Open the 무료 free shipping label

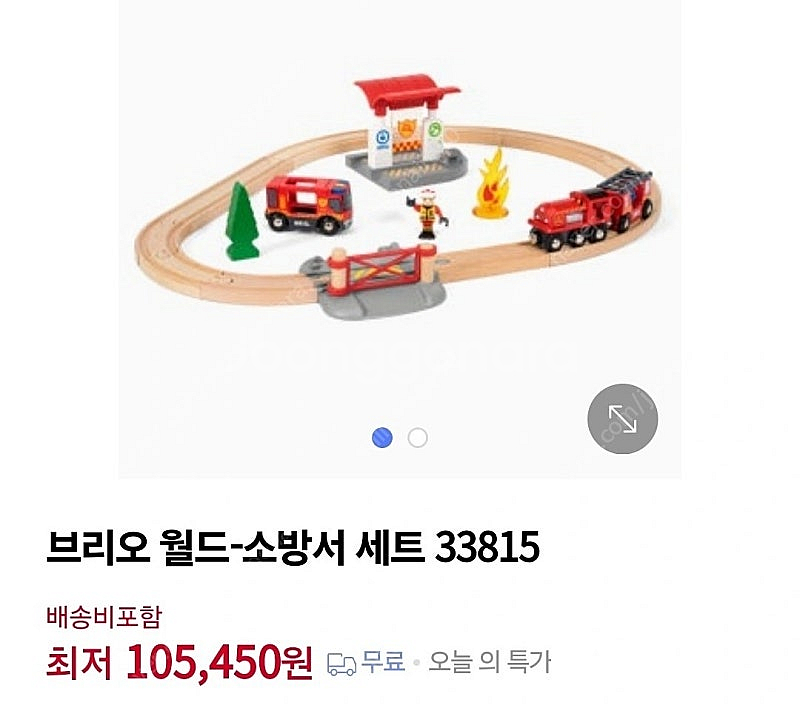(x=383, y=662)
